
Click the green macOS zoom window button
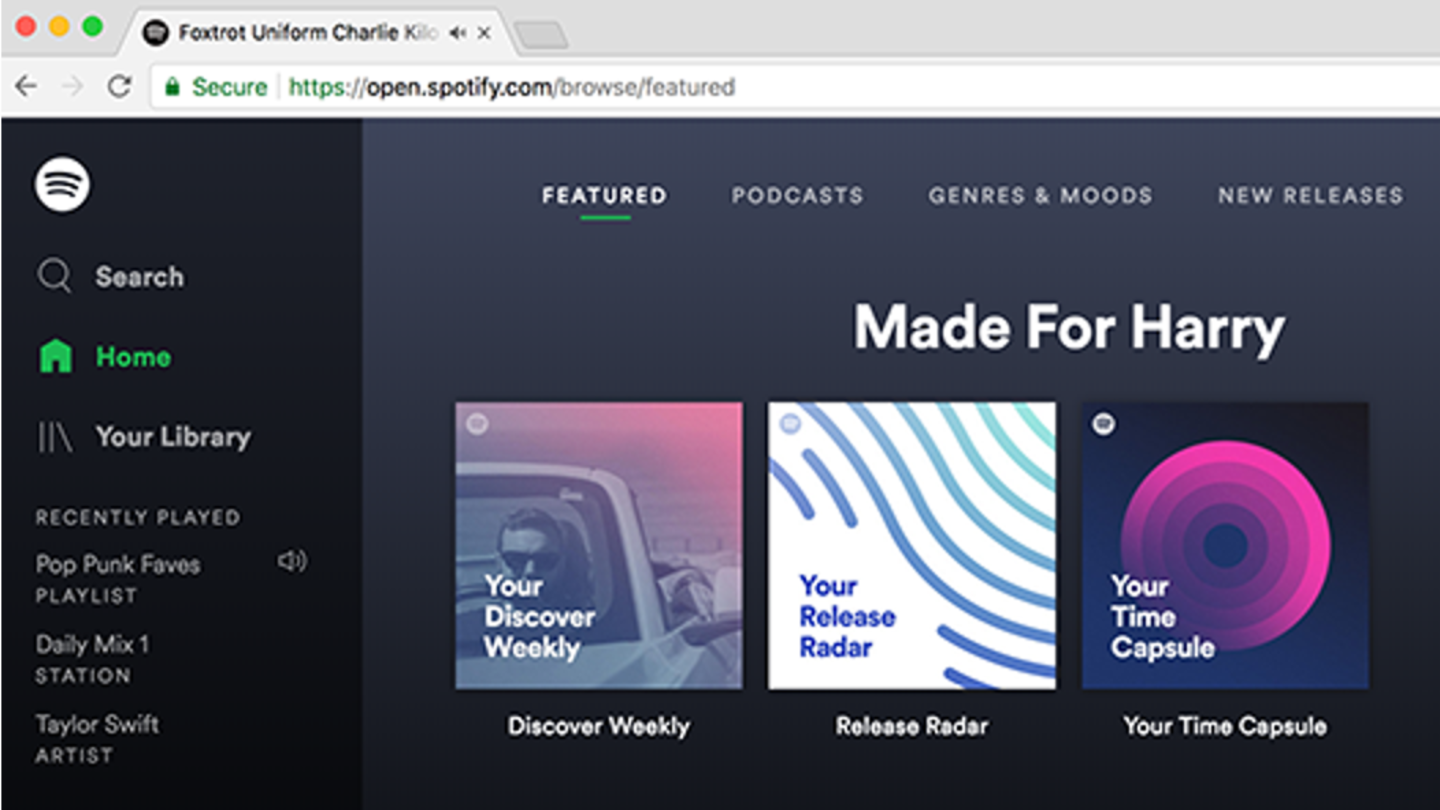click(92, 27)
